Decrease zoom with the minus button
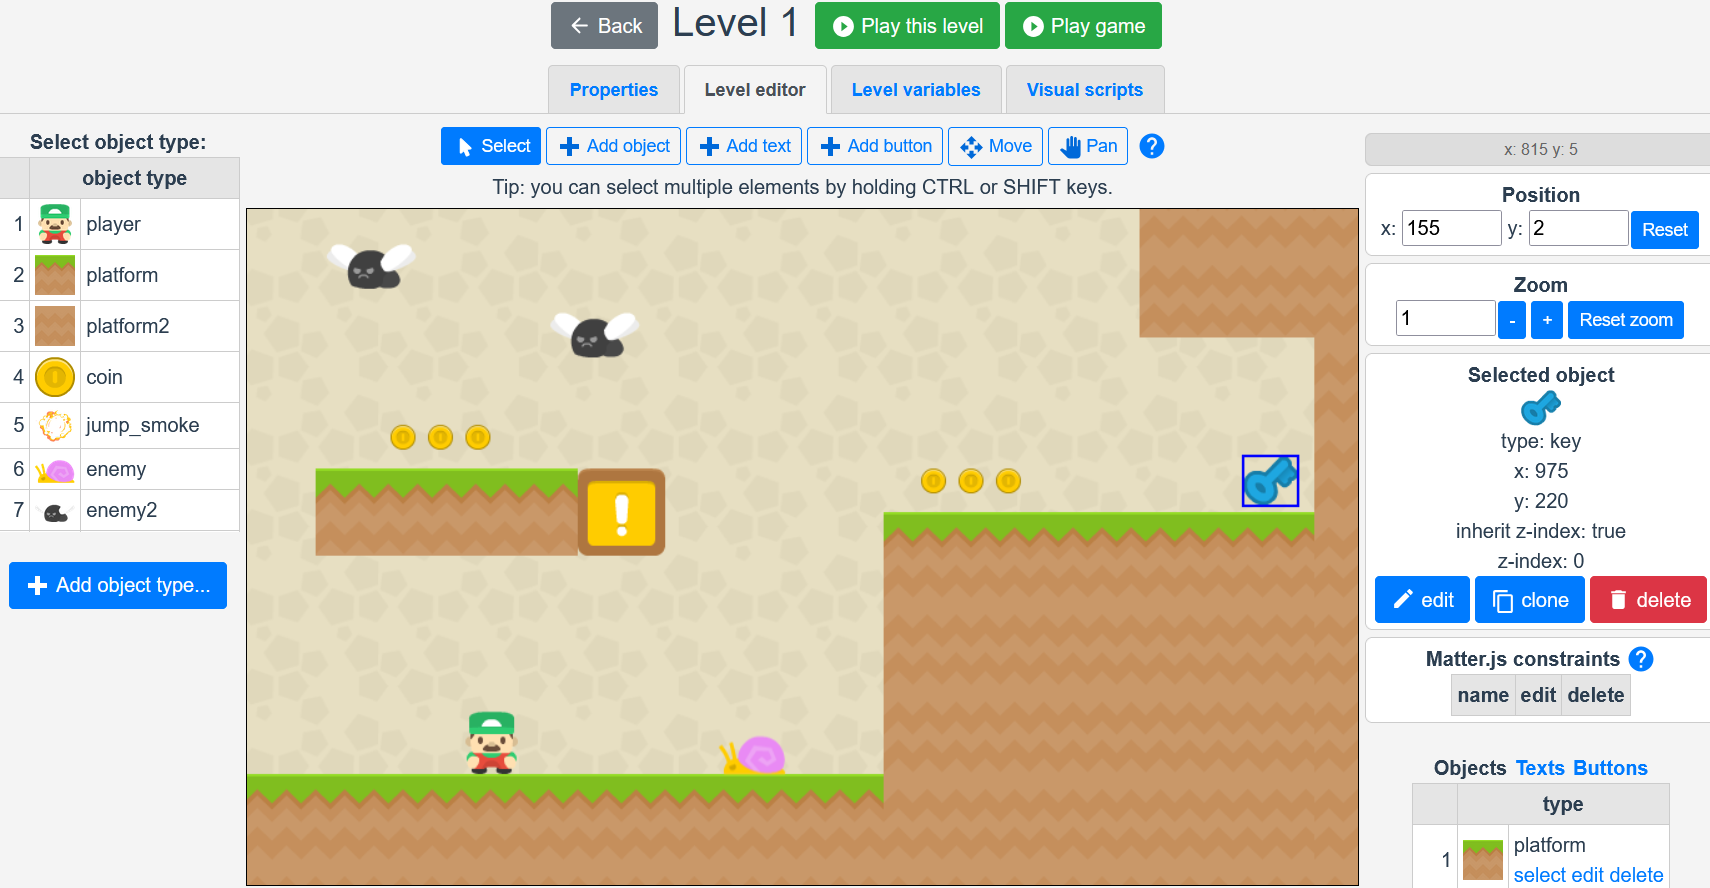Image resolution: width=1710 pixels, height=888 pixels. coord(1512,320)
